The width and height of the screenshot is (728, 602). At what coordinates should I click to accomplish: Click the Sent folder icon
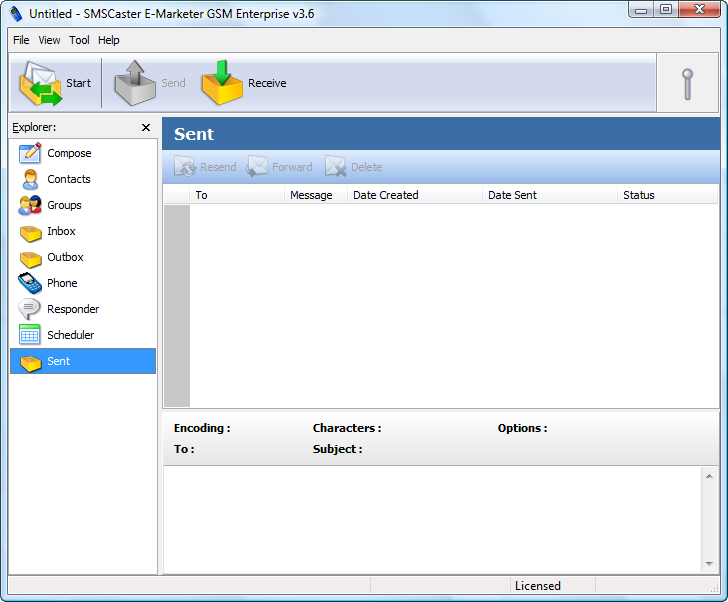click(x=31, y=363)
